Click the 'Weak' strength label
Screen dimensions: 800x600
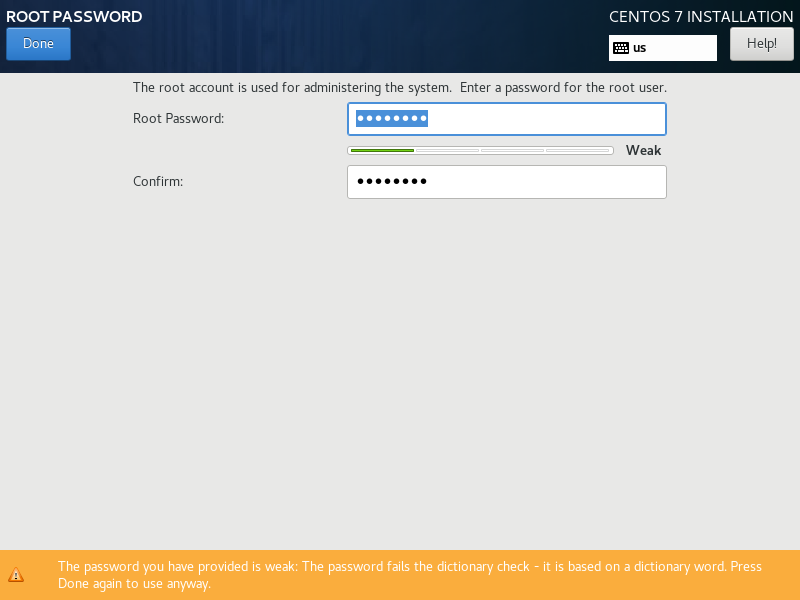coord(643,151)
